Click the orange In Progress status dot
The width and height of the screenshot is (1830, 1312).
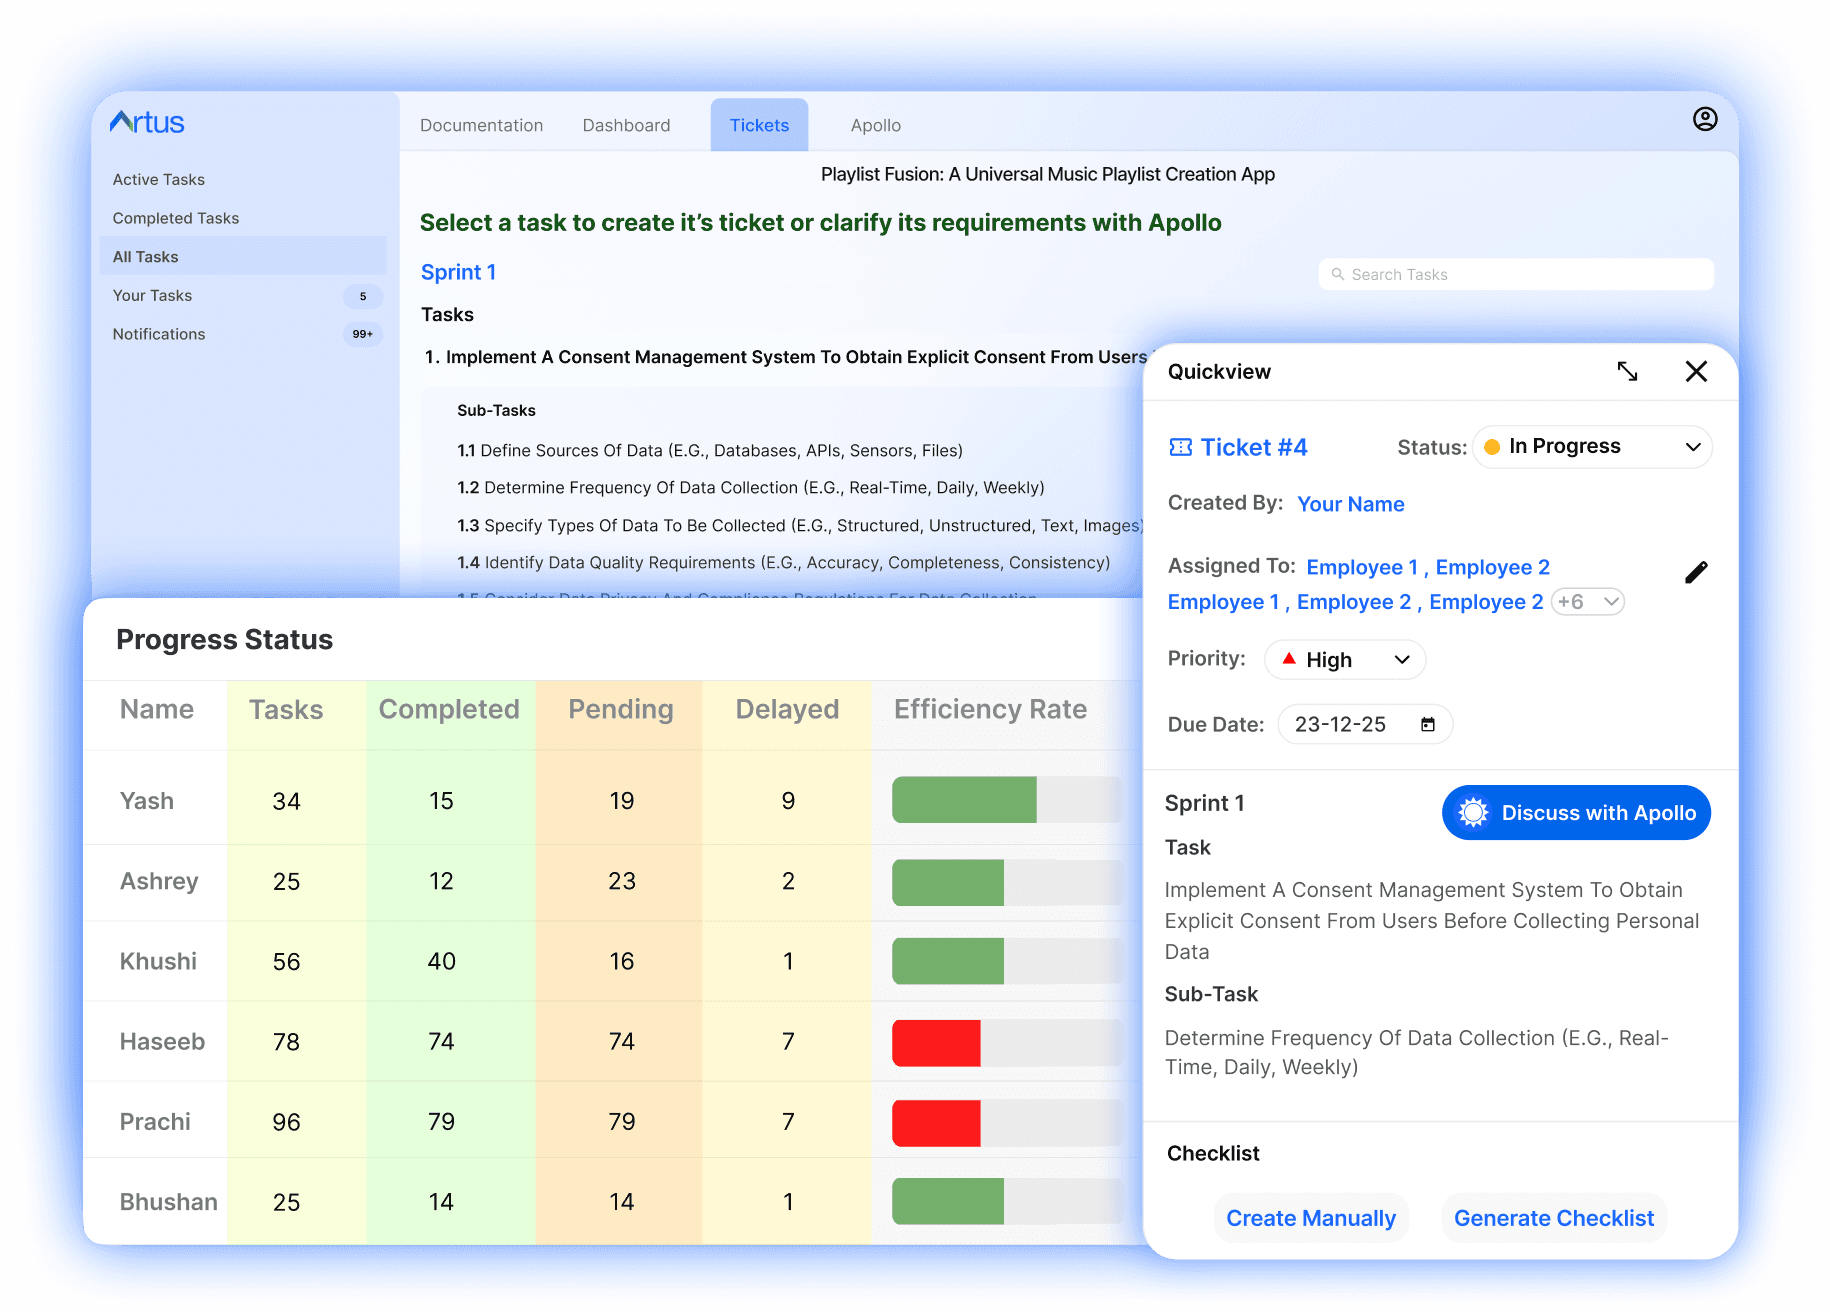pos(1491,447)
